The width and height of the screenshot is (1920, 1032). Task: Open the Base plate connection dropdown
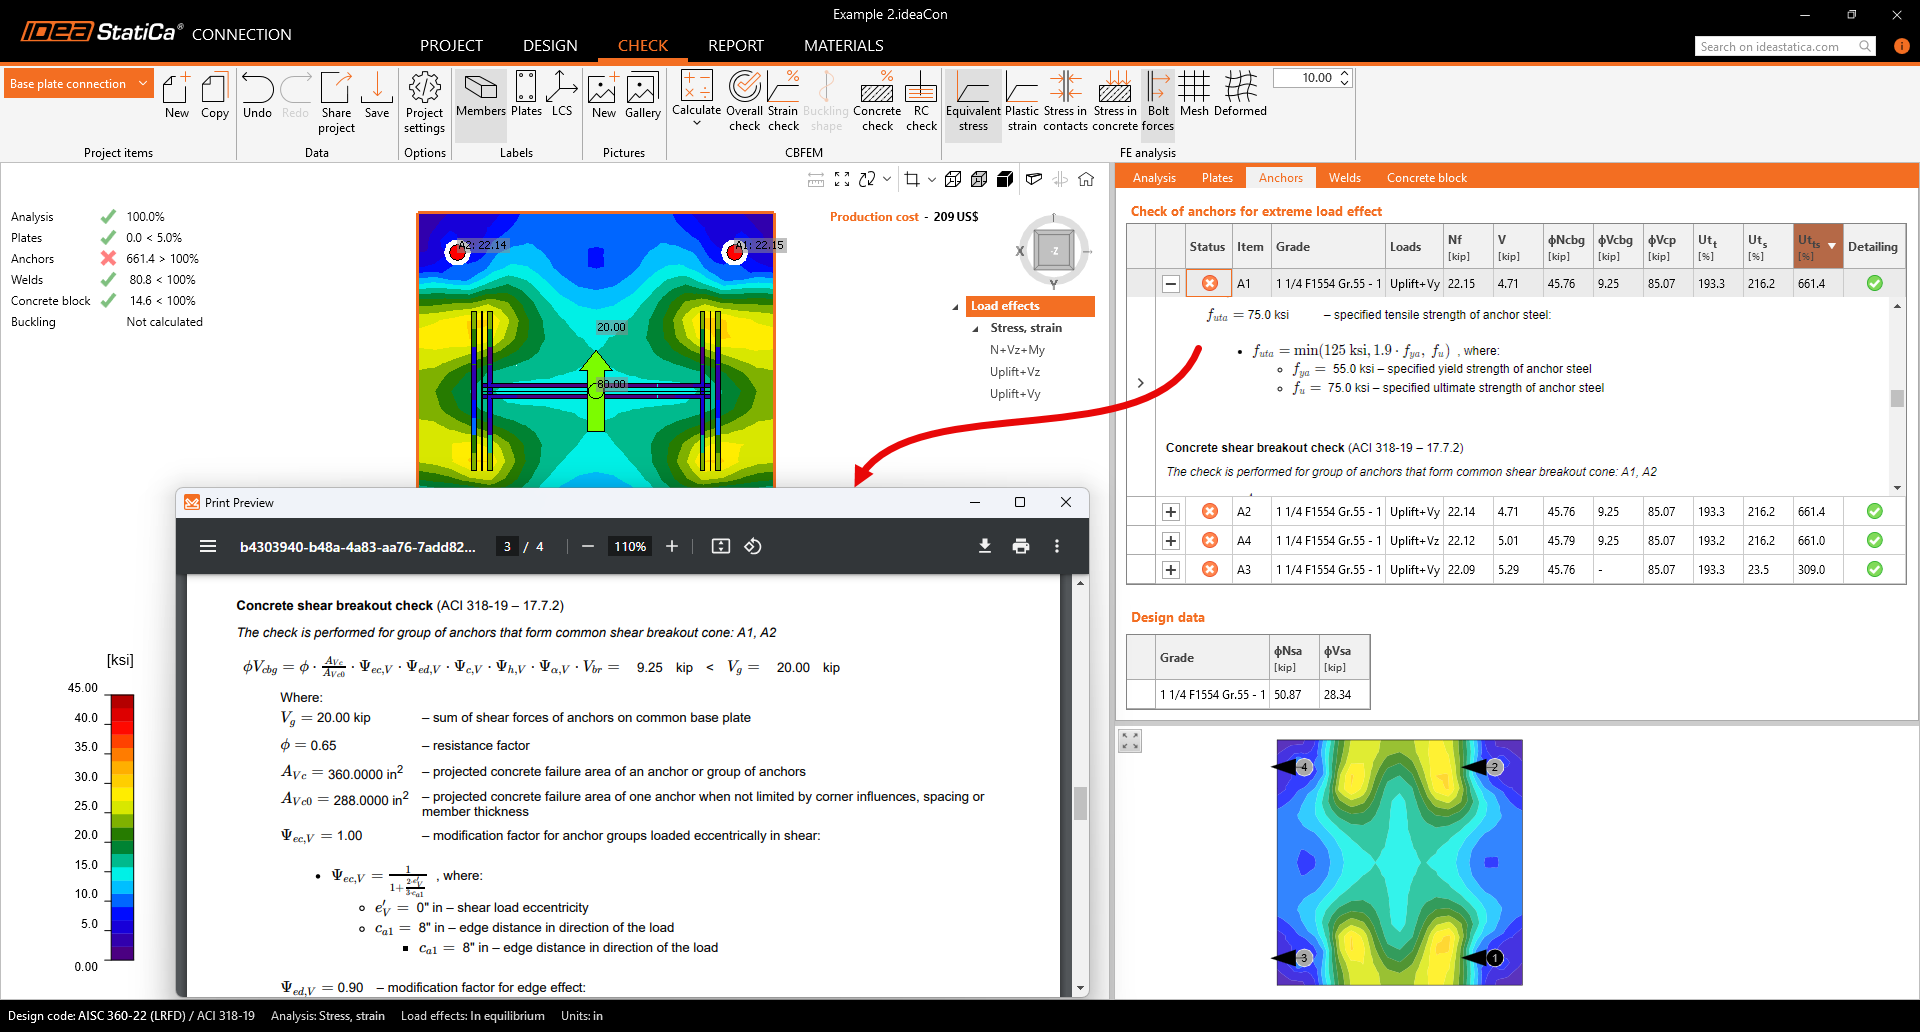(x=79, y=84)
